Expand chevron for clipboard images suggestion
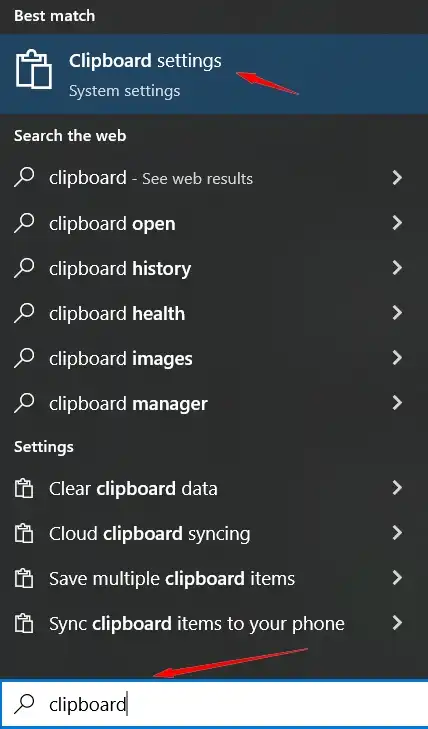This screenshot has height=729, width=428. 397,358
